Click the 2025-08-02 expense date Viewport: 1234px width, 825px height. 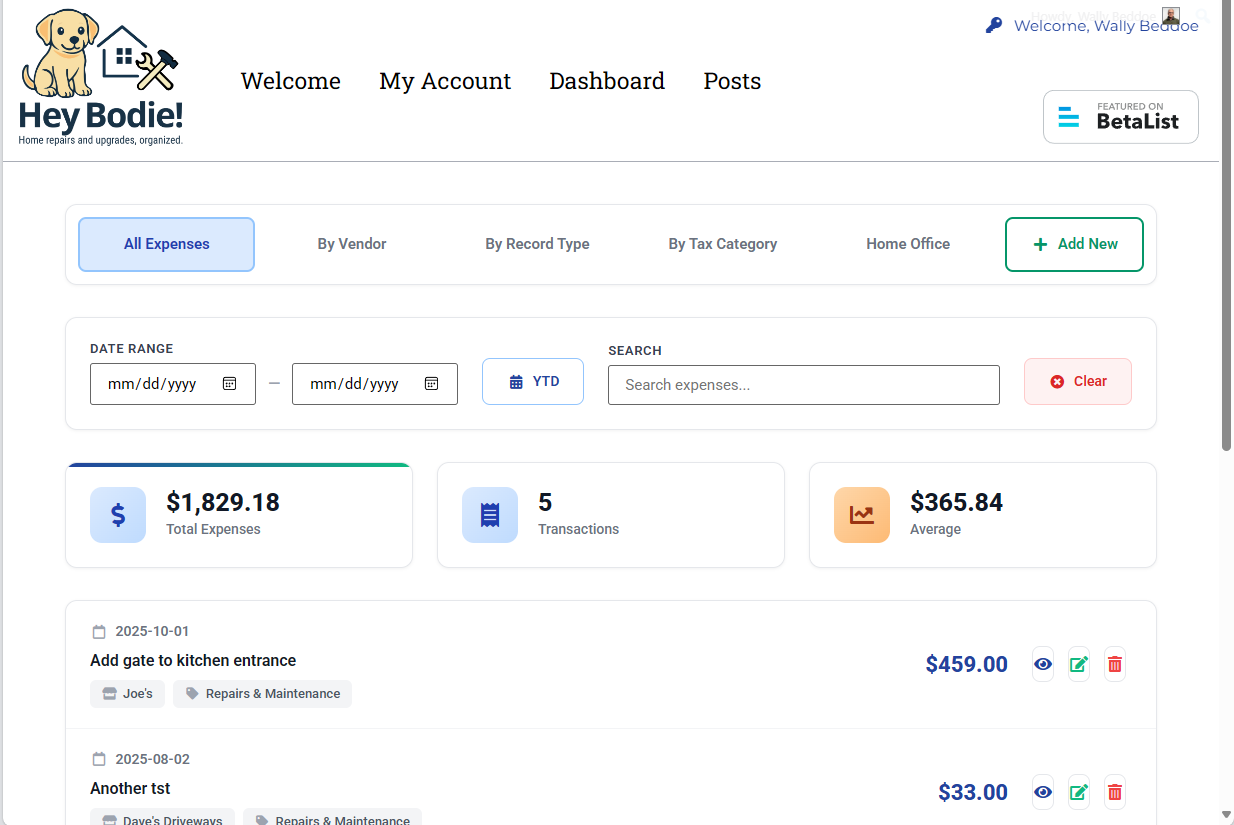coord(152,760)
